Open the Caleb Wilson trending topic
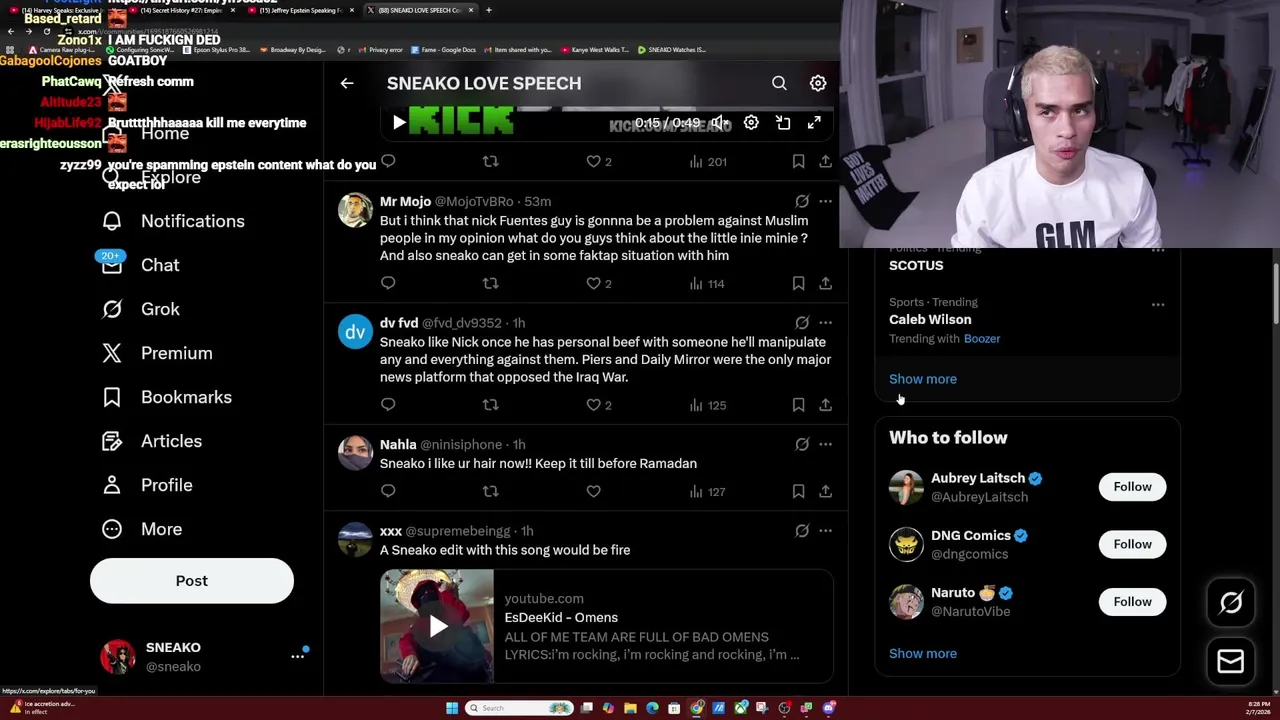Screen dimensions: 1280x720 pyautogui.click(x=930, y=319)
